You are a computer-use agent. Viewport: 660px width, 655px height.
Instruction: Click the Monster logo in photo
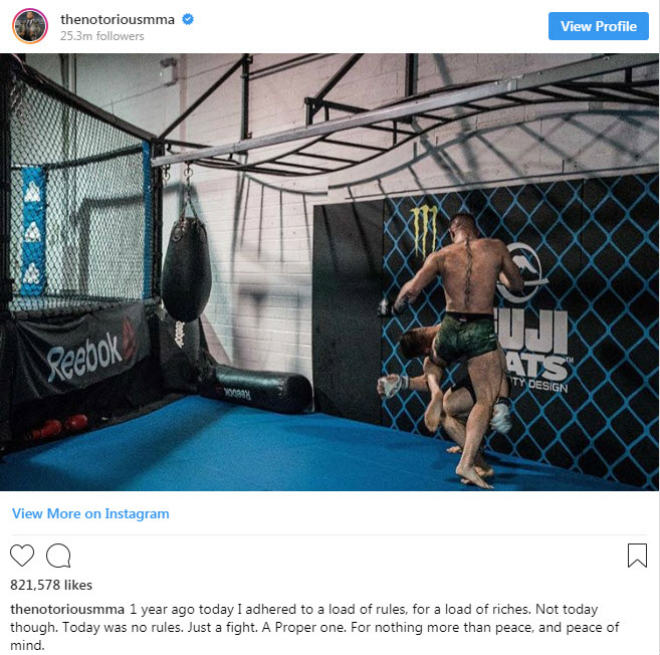coord(424,230)
